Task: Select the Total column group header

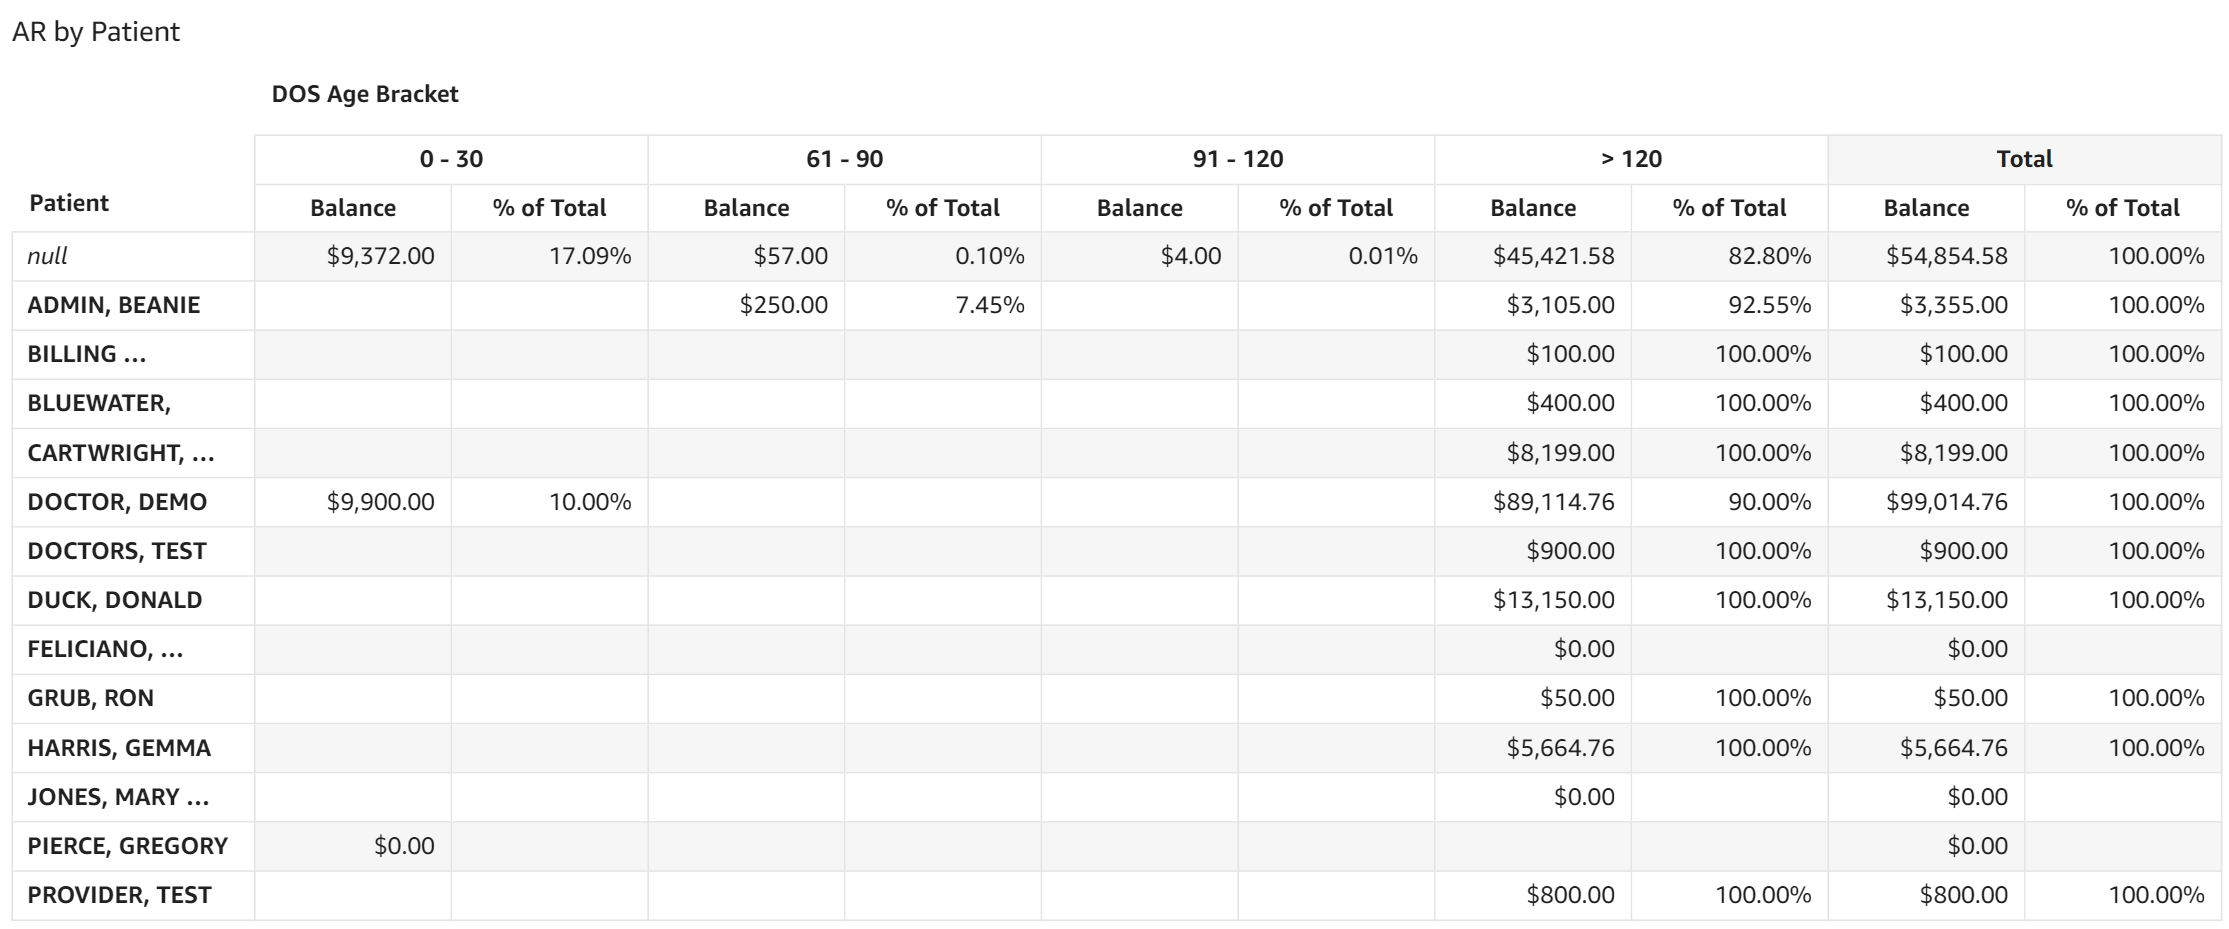Action: coord(2024,159)
